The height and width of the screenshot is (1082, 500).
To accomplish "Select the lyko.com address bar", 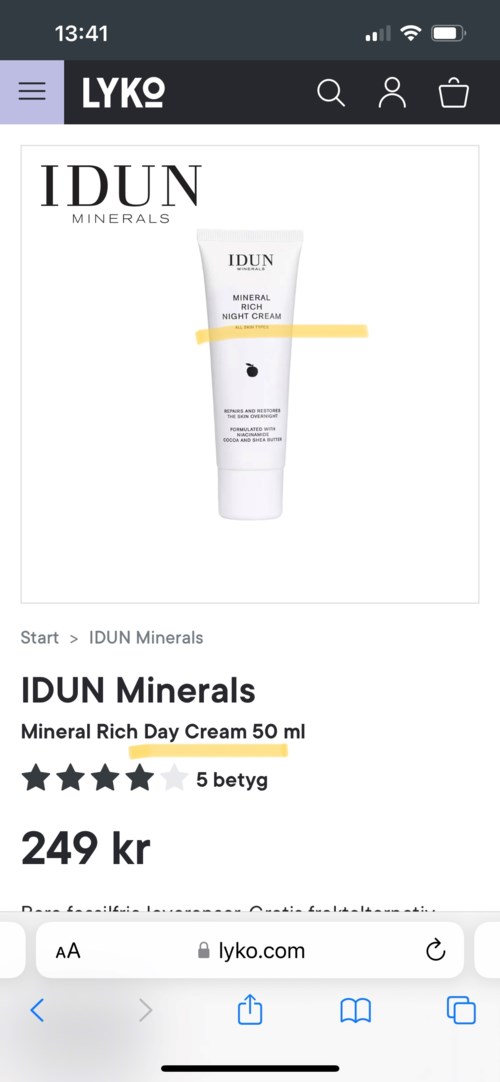I will coord(250,950).
